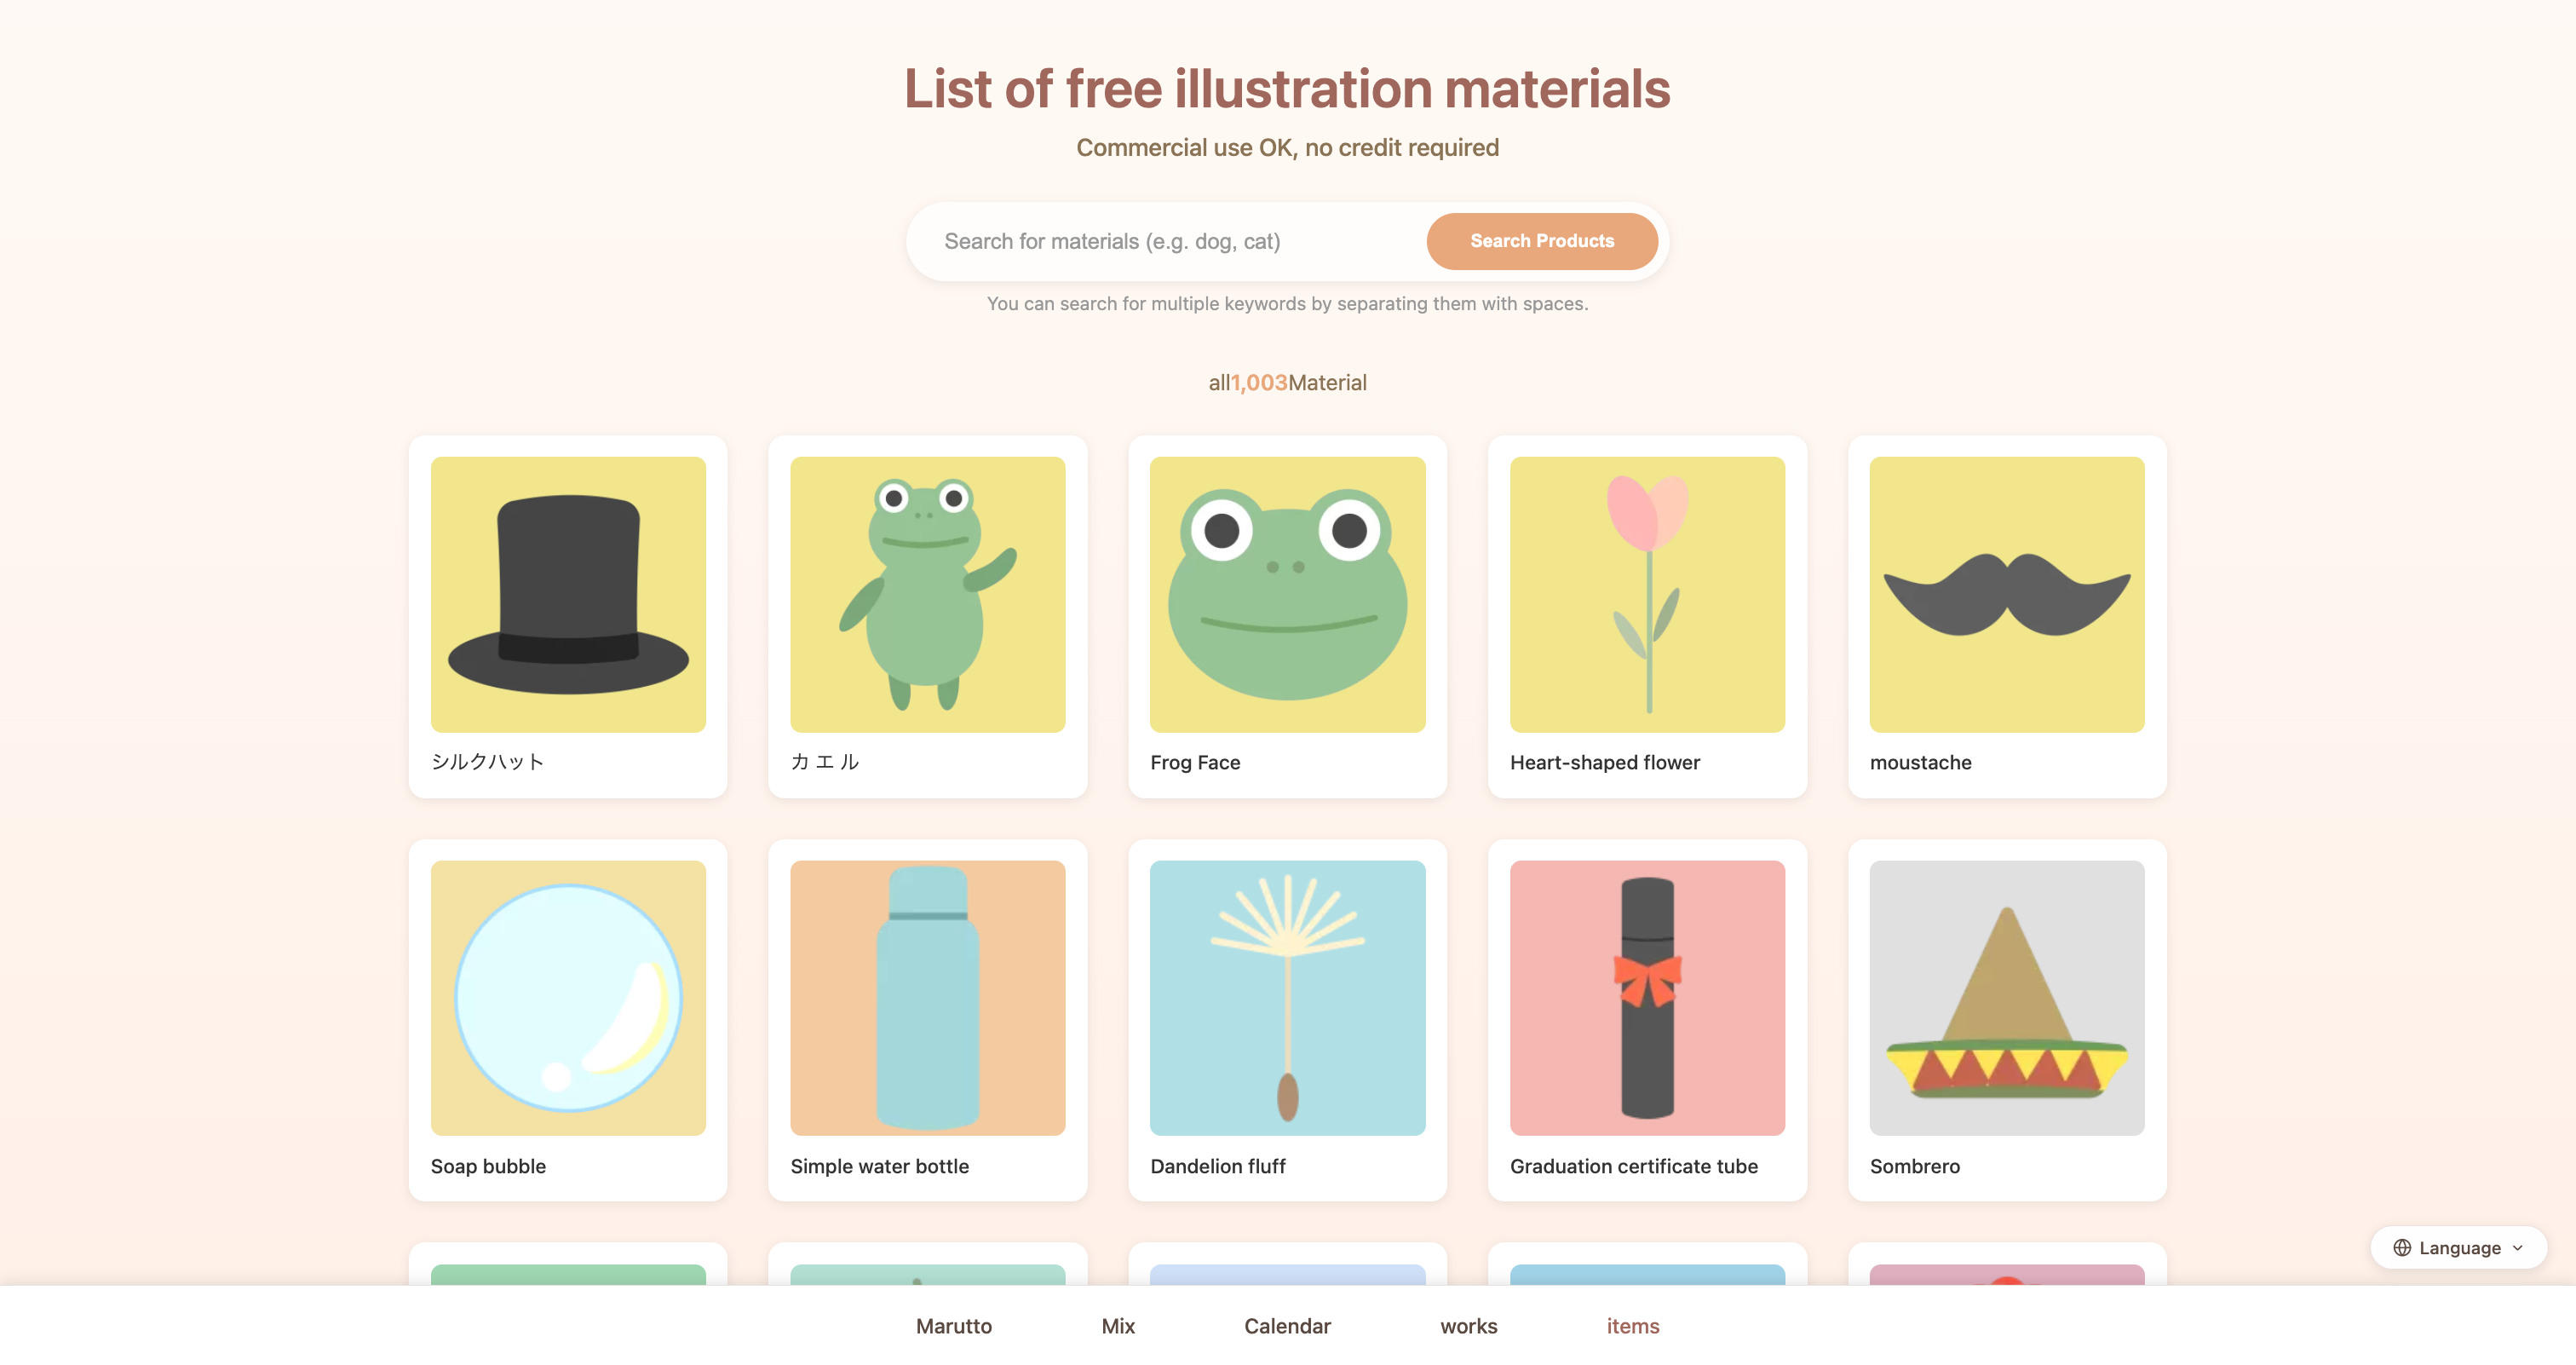Go to the Marutto tab
Image resolution: width=2576 pixels, height=1365 pixels.
tap(954, 1326)
